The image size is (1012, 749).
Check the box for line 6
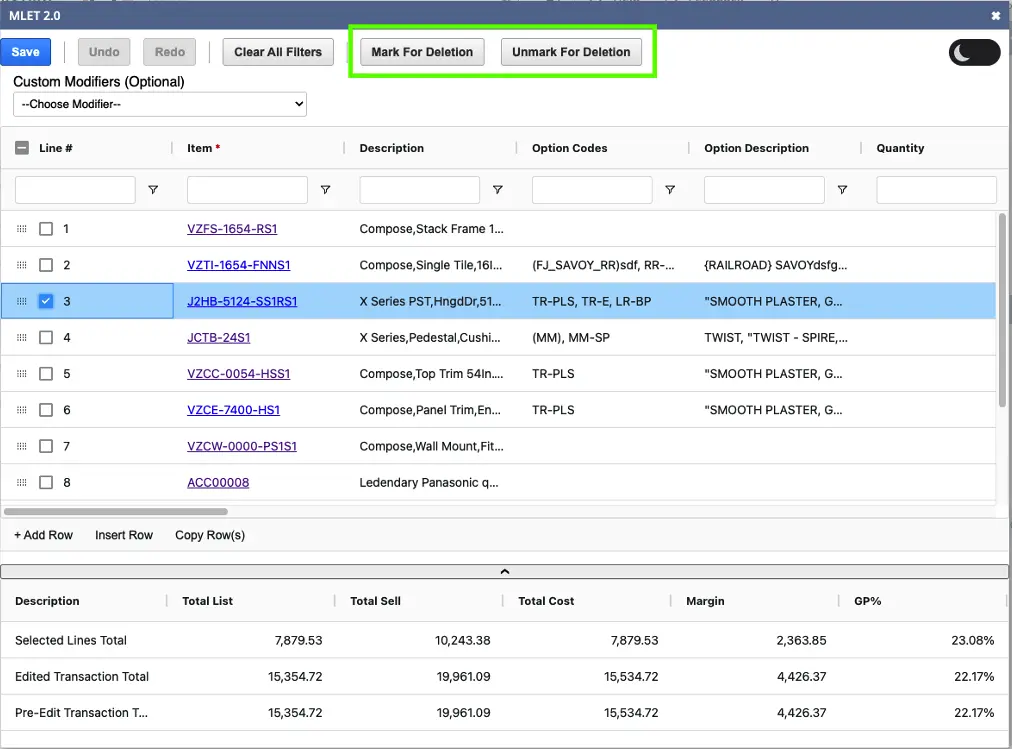[x=46, y=410]
